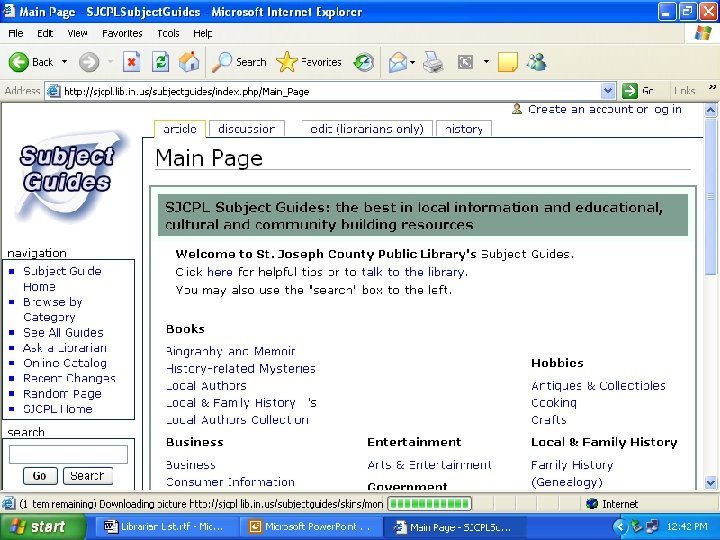Open the History clock icon
Image resolution: width=720 pixels, height=540 pixels.
coord(364,62)
